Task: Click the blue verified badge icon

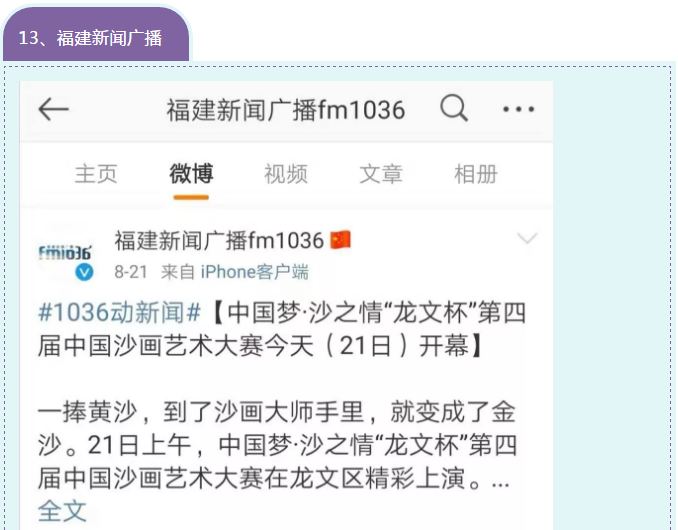Action: tap(84, 272)
